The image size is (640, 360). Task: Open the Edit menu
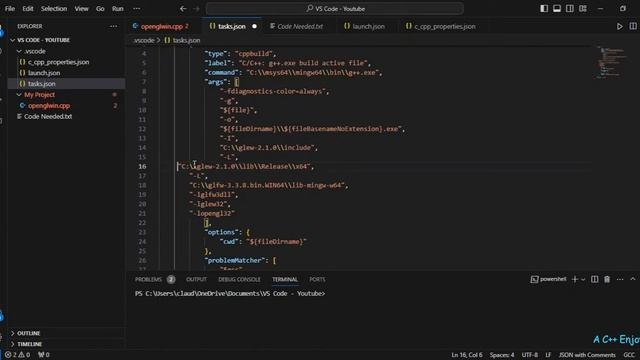point(28,9)
